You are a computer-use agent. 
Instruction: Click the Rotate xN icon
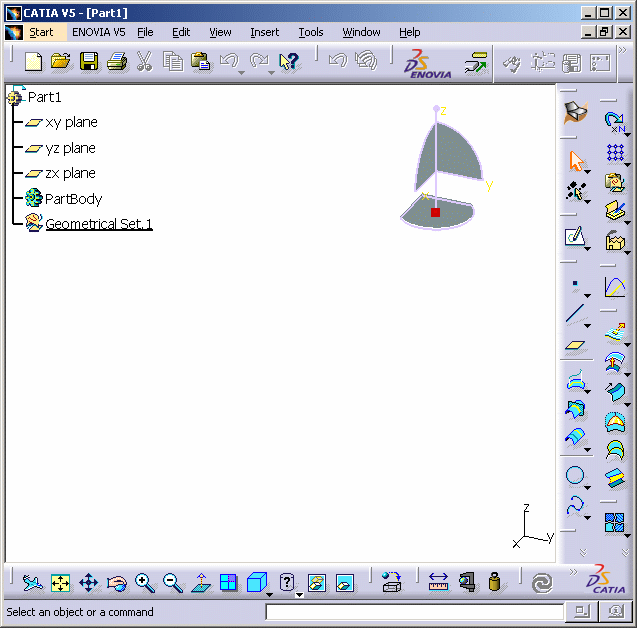coord(615,122)
